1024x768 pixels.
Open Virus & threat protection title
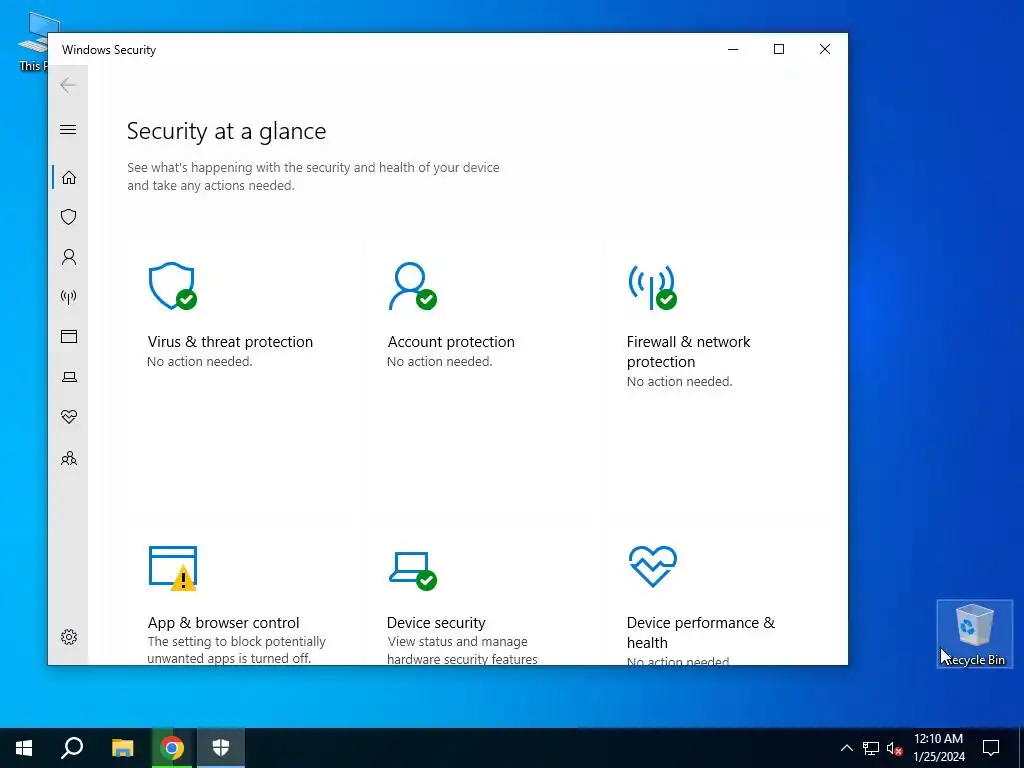click(230, 342)
